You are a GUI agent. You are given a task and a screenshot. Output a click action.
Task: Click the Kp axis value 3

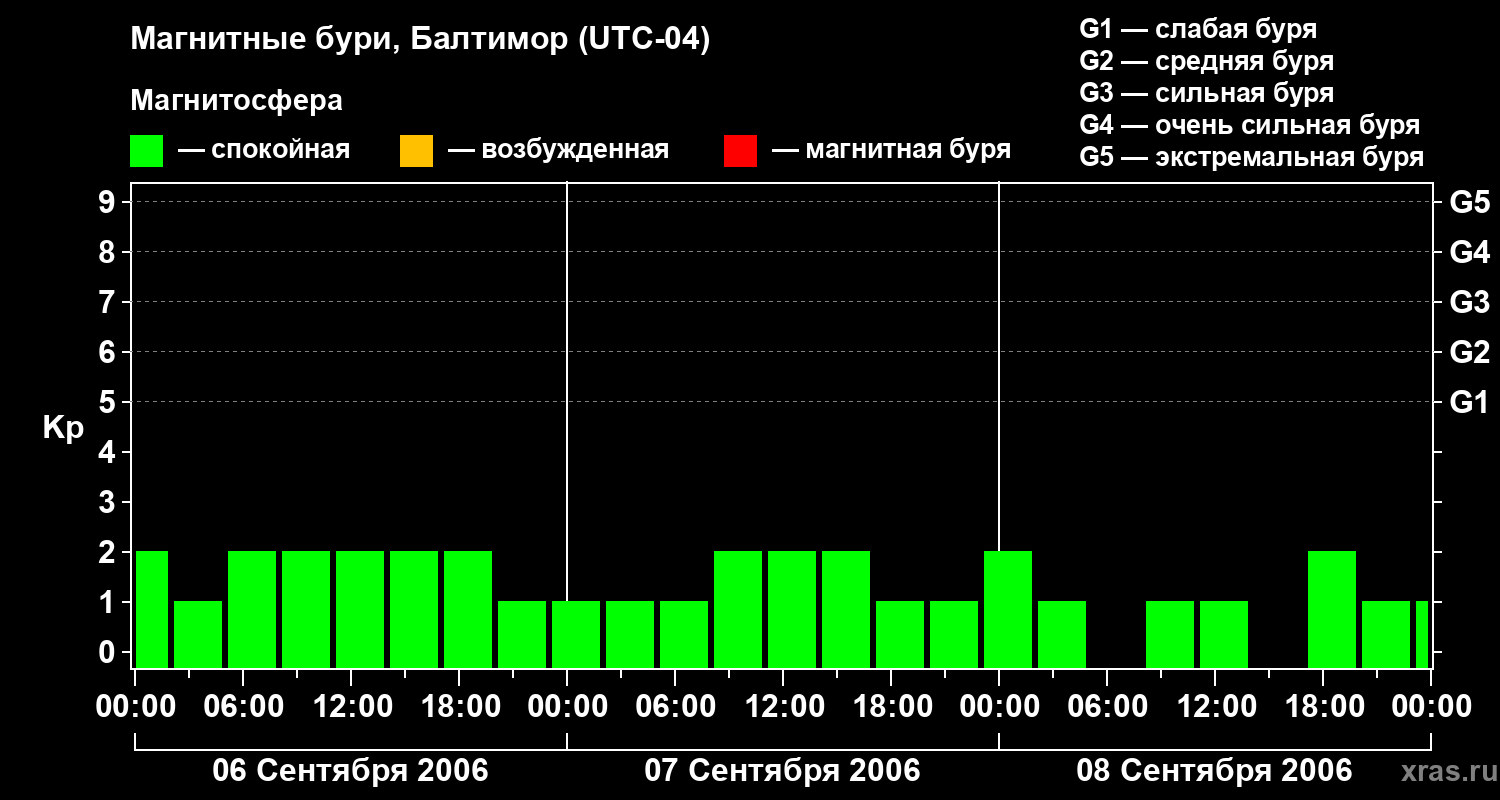click(109, 502)
